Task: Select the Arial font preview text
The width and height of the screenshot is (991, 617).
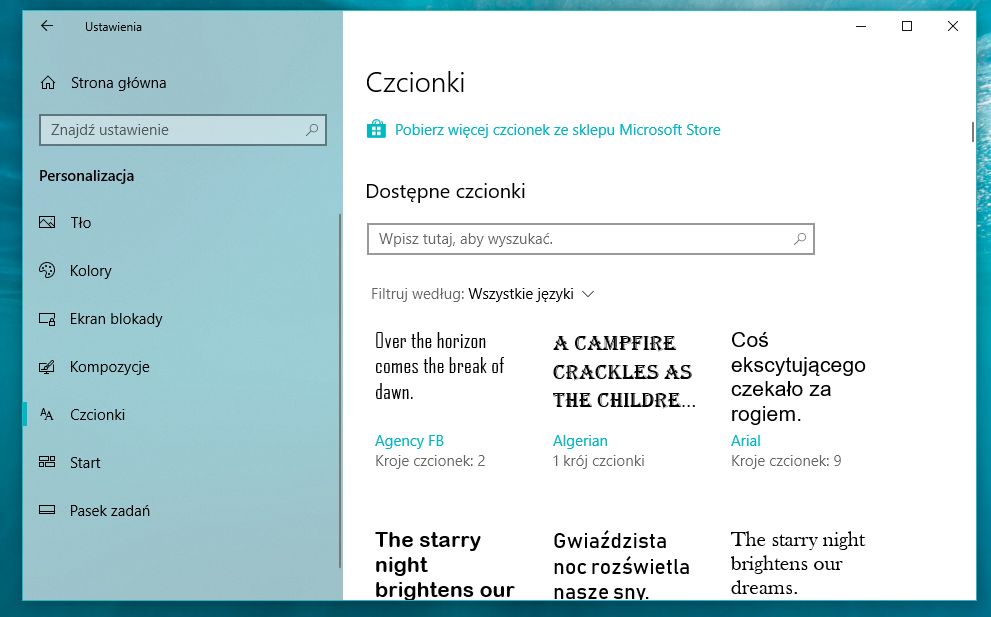Action: tap(797, 377)
